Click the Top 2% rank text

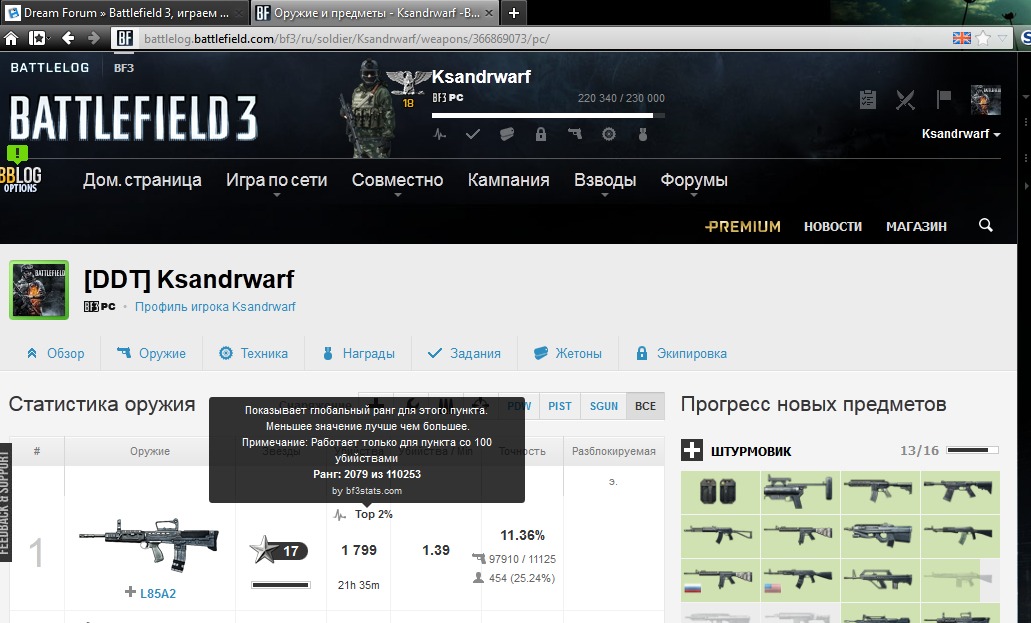(373, 514)
